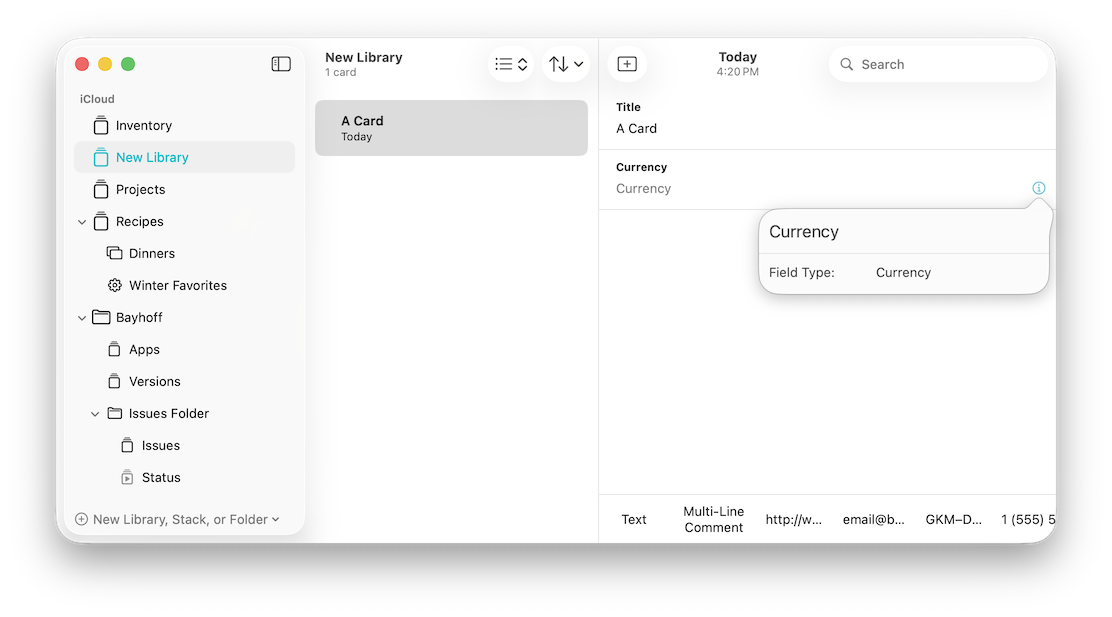
Task: Select the Projects library
Action: point(141,189)
